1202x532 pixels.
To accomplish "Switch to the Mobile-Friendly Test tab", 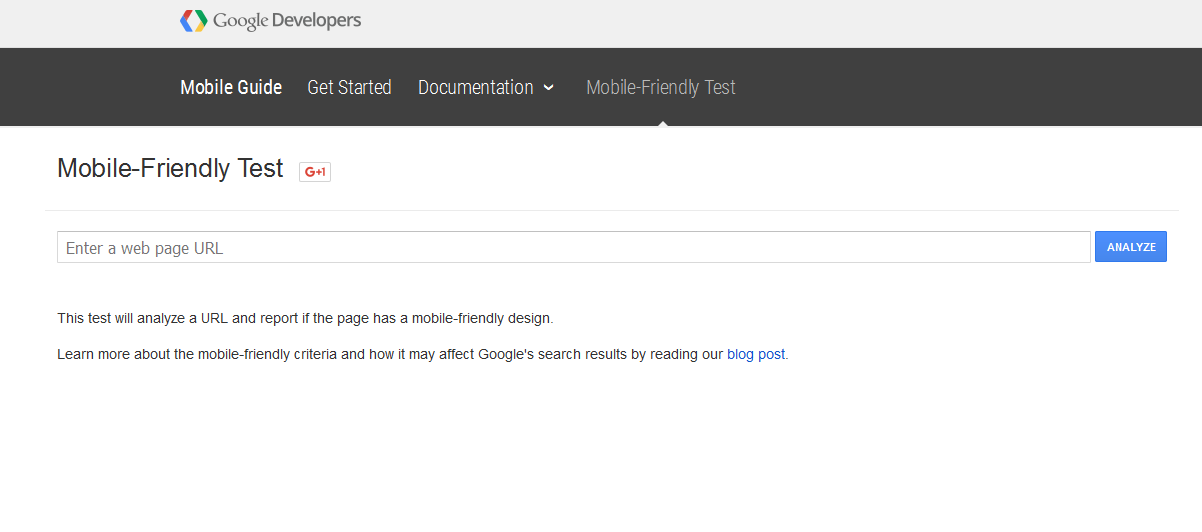I will tap(660, 88).
